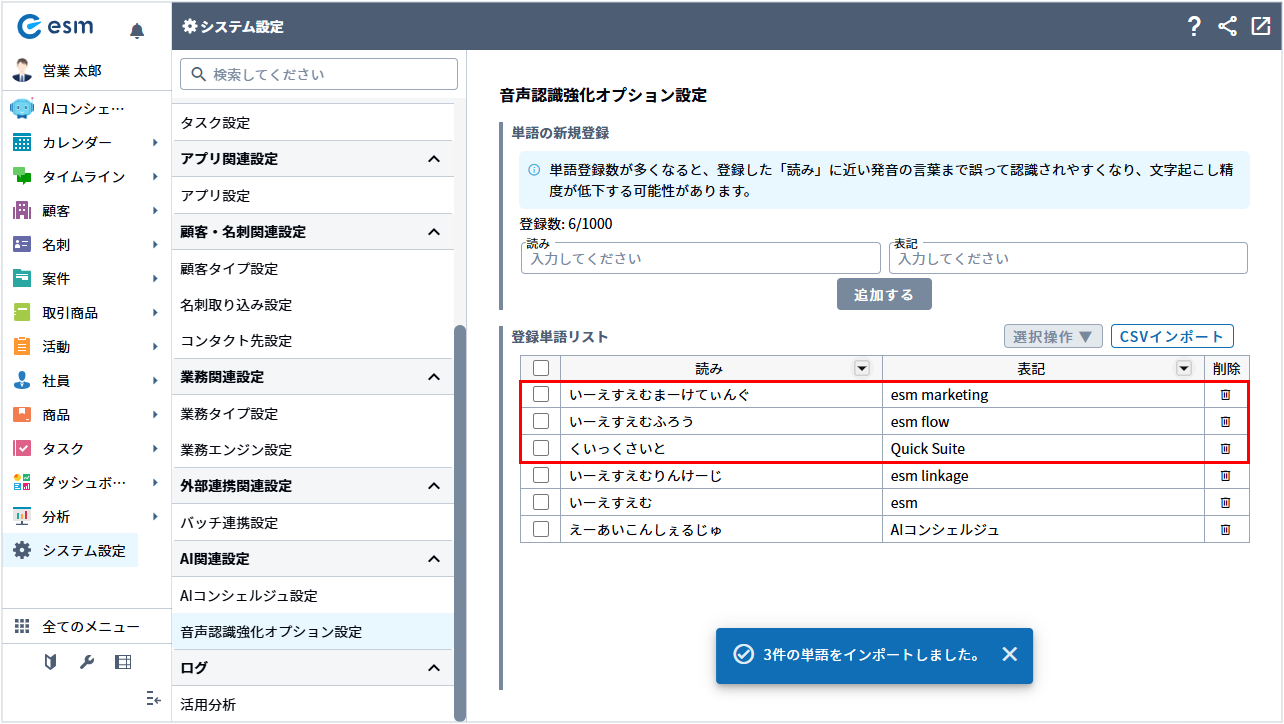This screenshot has width=1284, height=724.
Task: Open カレンダー in the left menu
Action: [77, 143]
